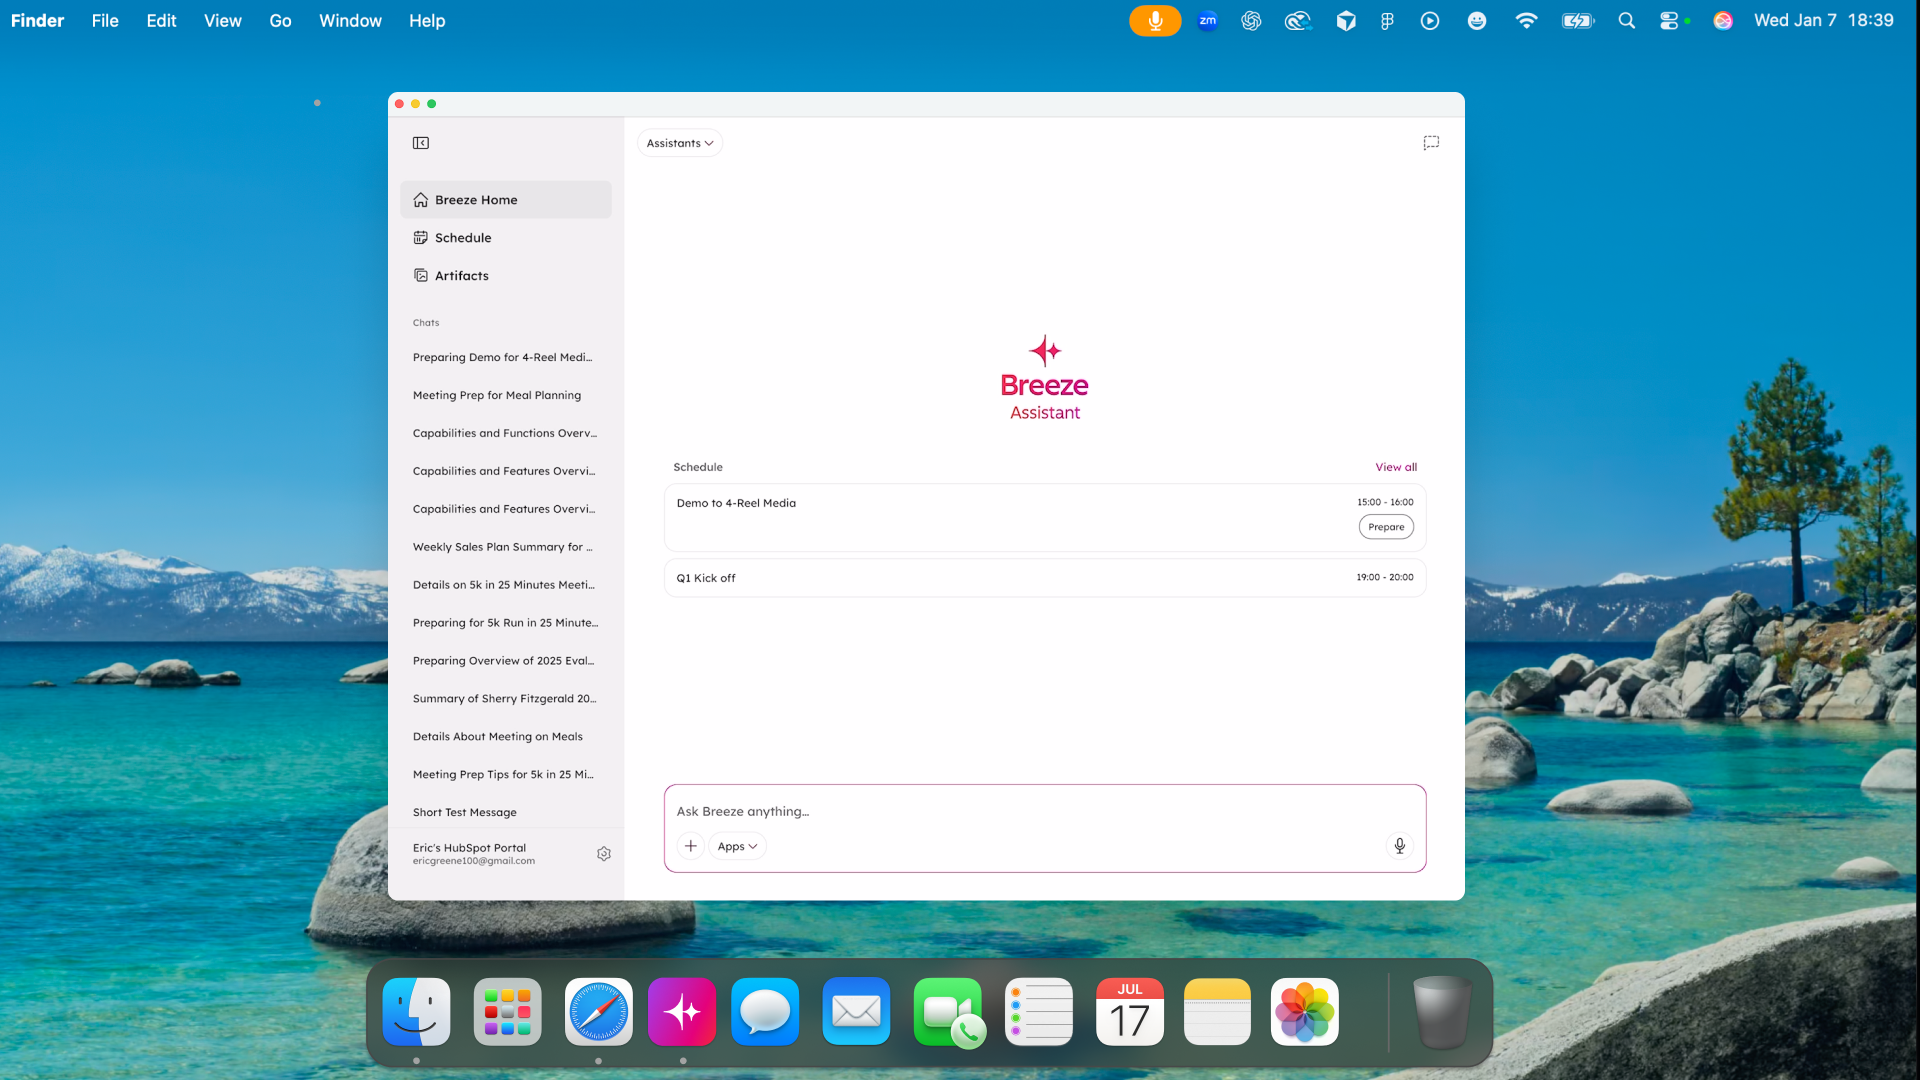The width and height of the screenshot is (1920, 1080).
Task: Expand the Assistants dropdown
Action: 680,143
